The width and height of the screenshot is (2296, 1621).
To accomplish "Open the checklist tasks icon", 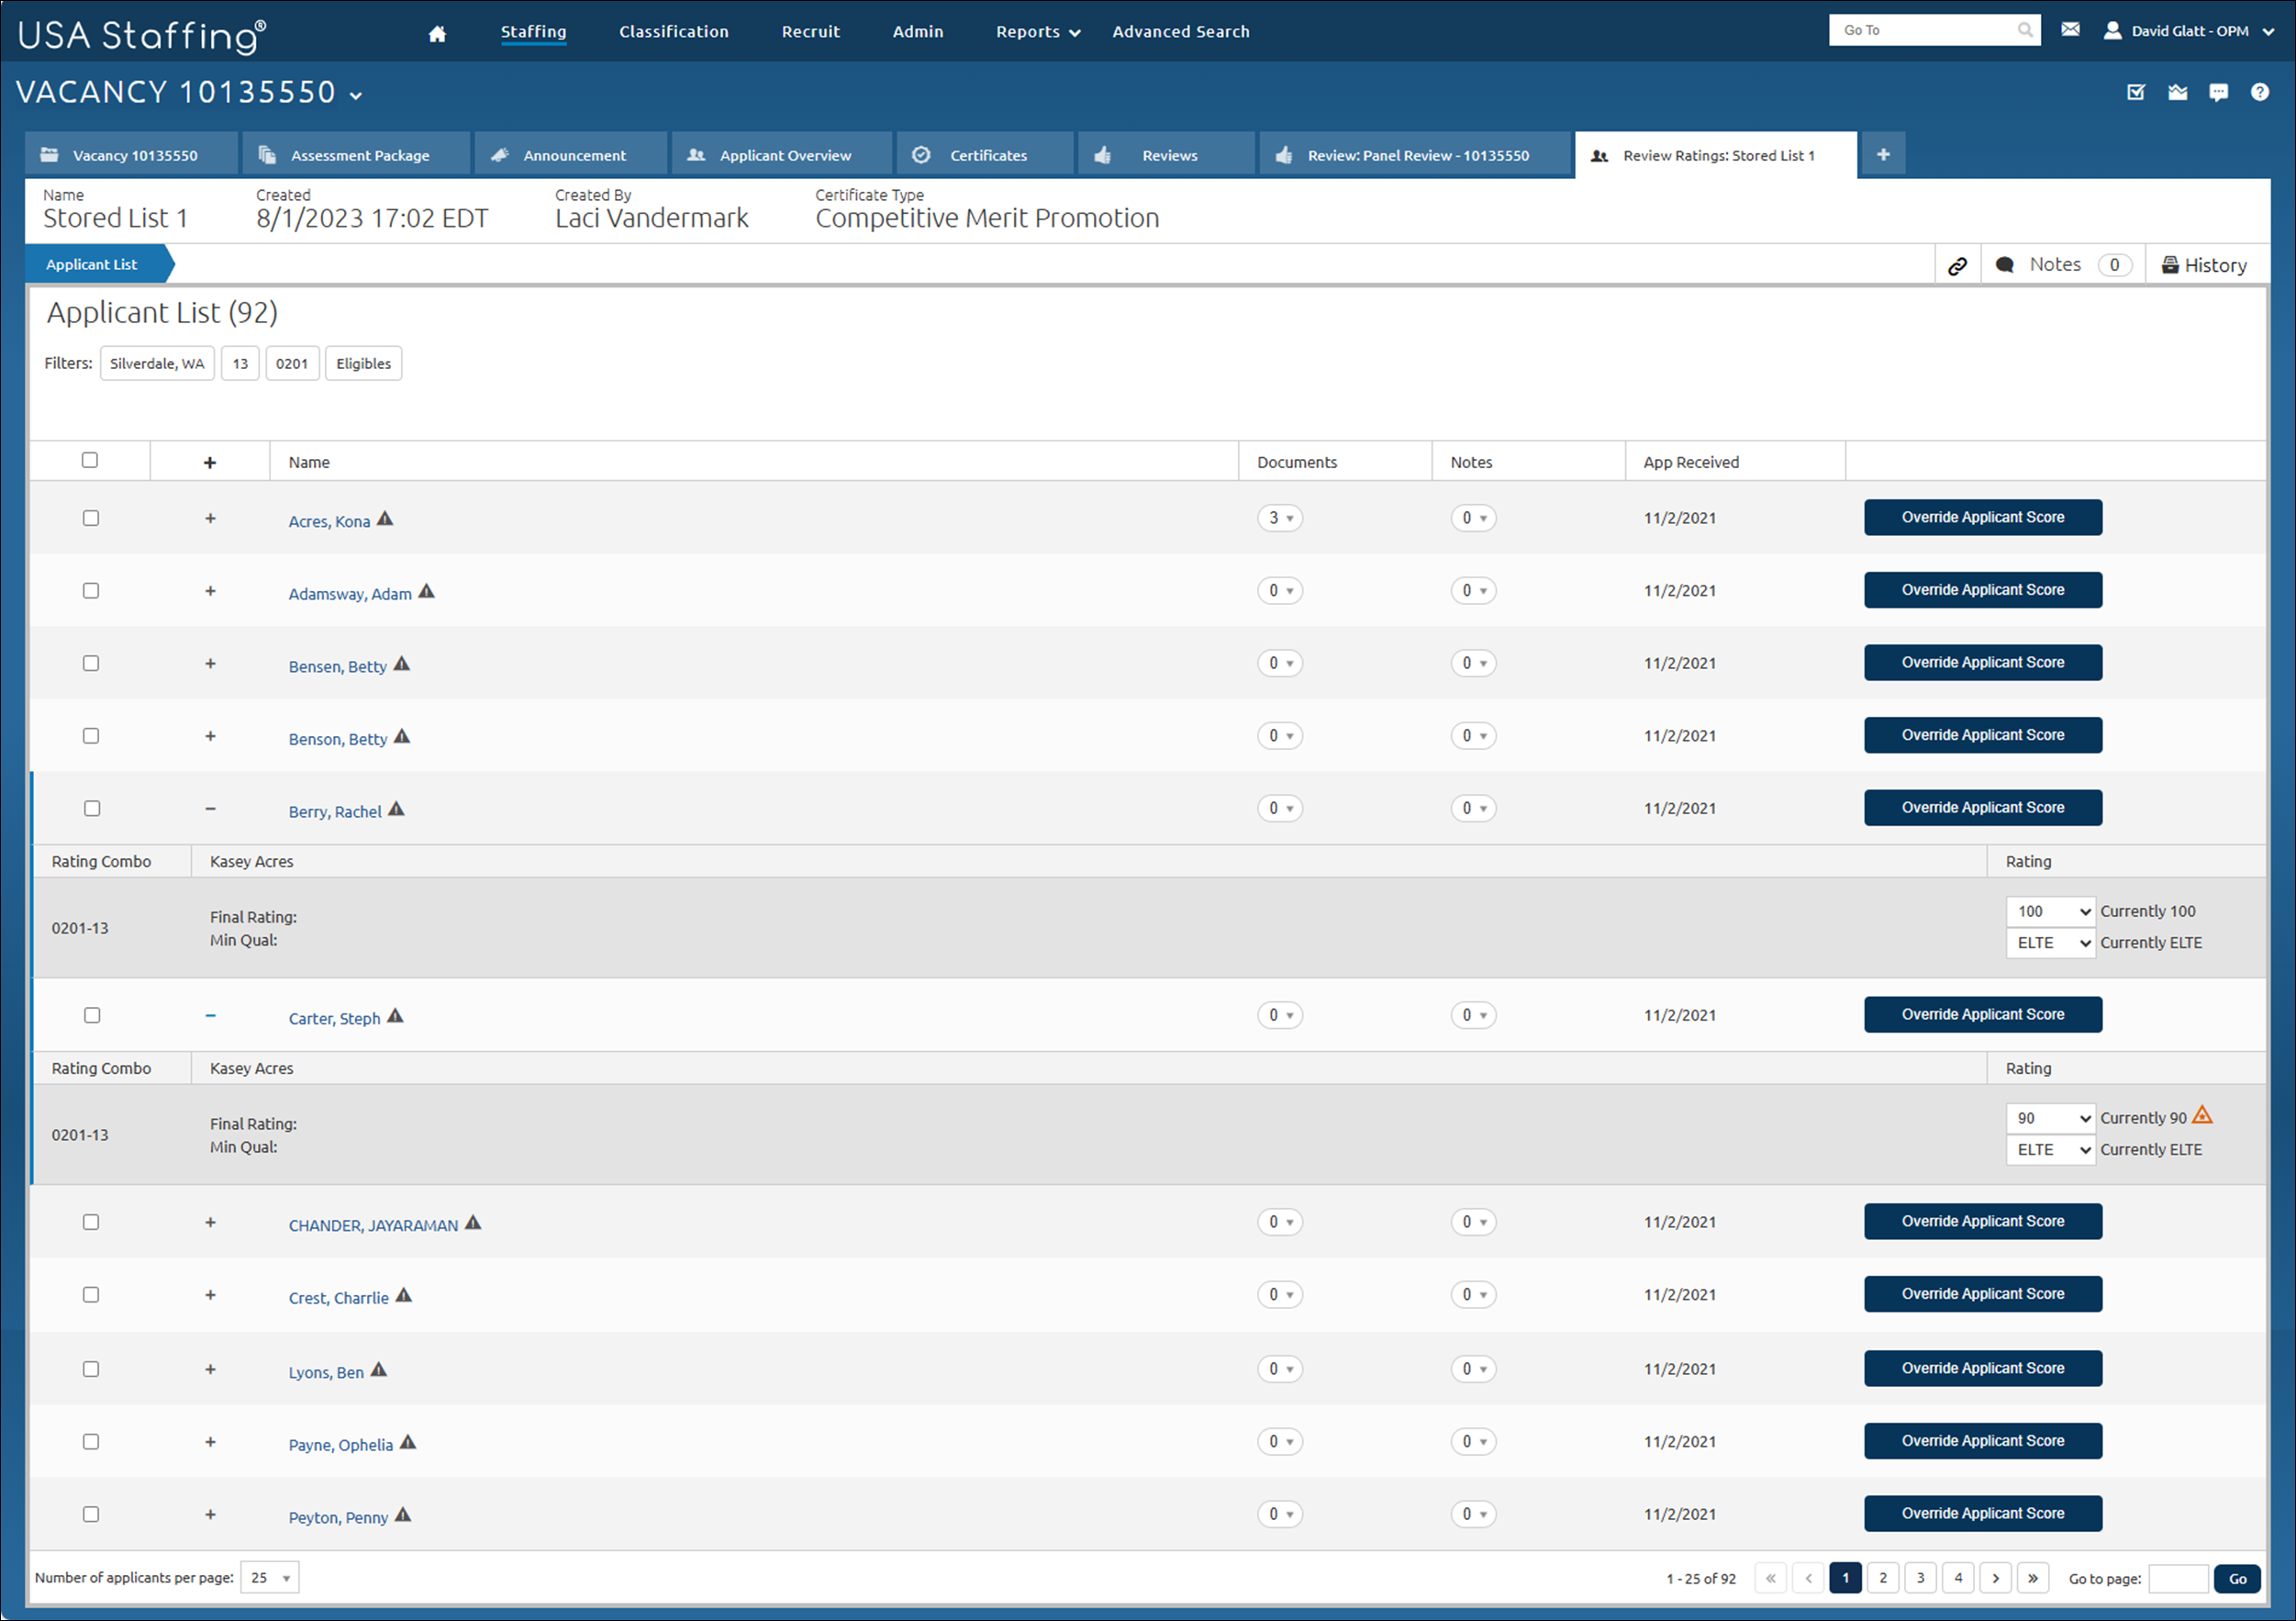I will (x=2136, y=92).
